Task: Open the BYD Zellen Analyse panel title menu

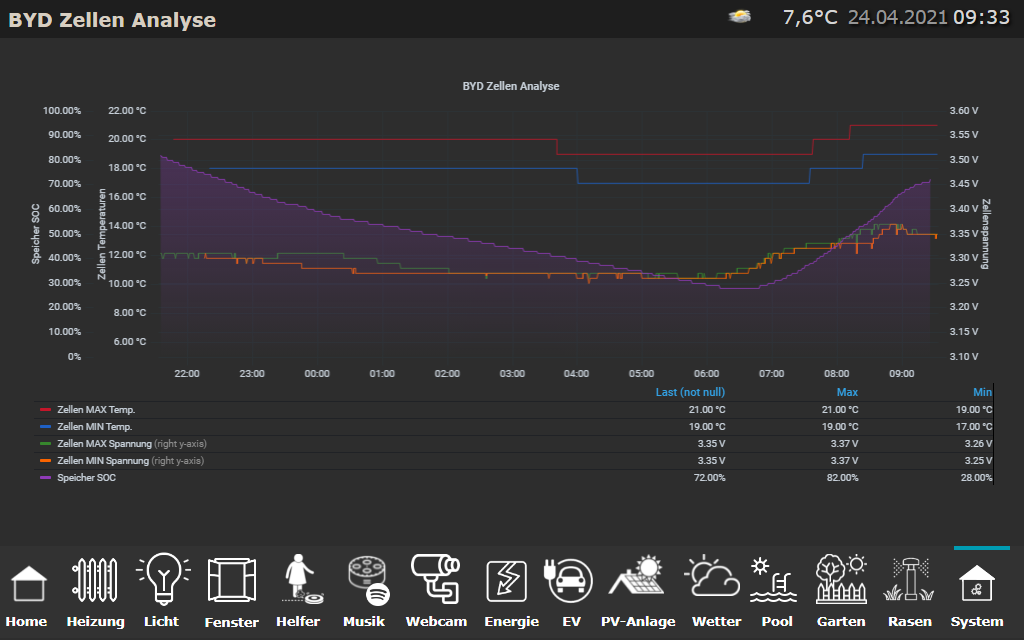Action: coord(511,86)
